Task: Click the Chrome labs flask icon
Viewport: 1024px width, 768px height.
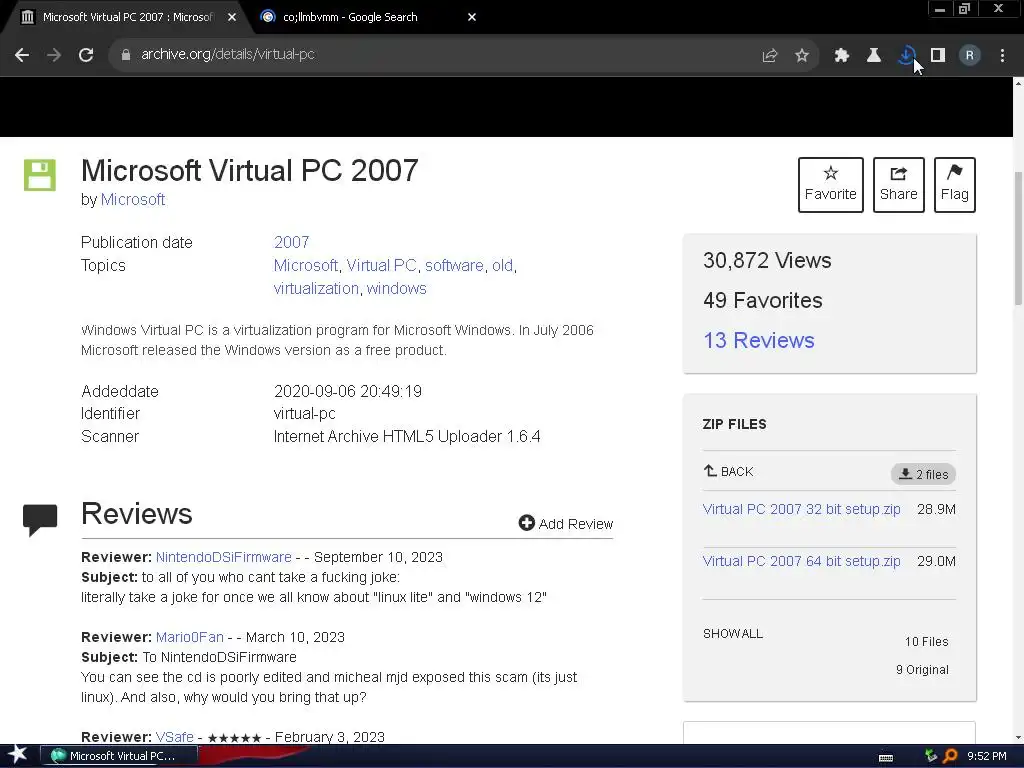Action: pos(874,56)
